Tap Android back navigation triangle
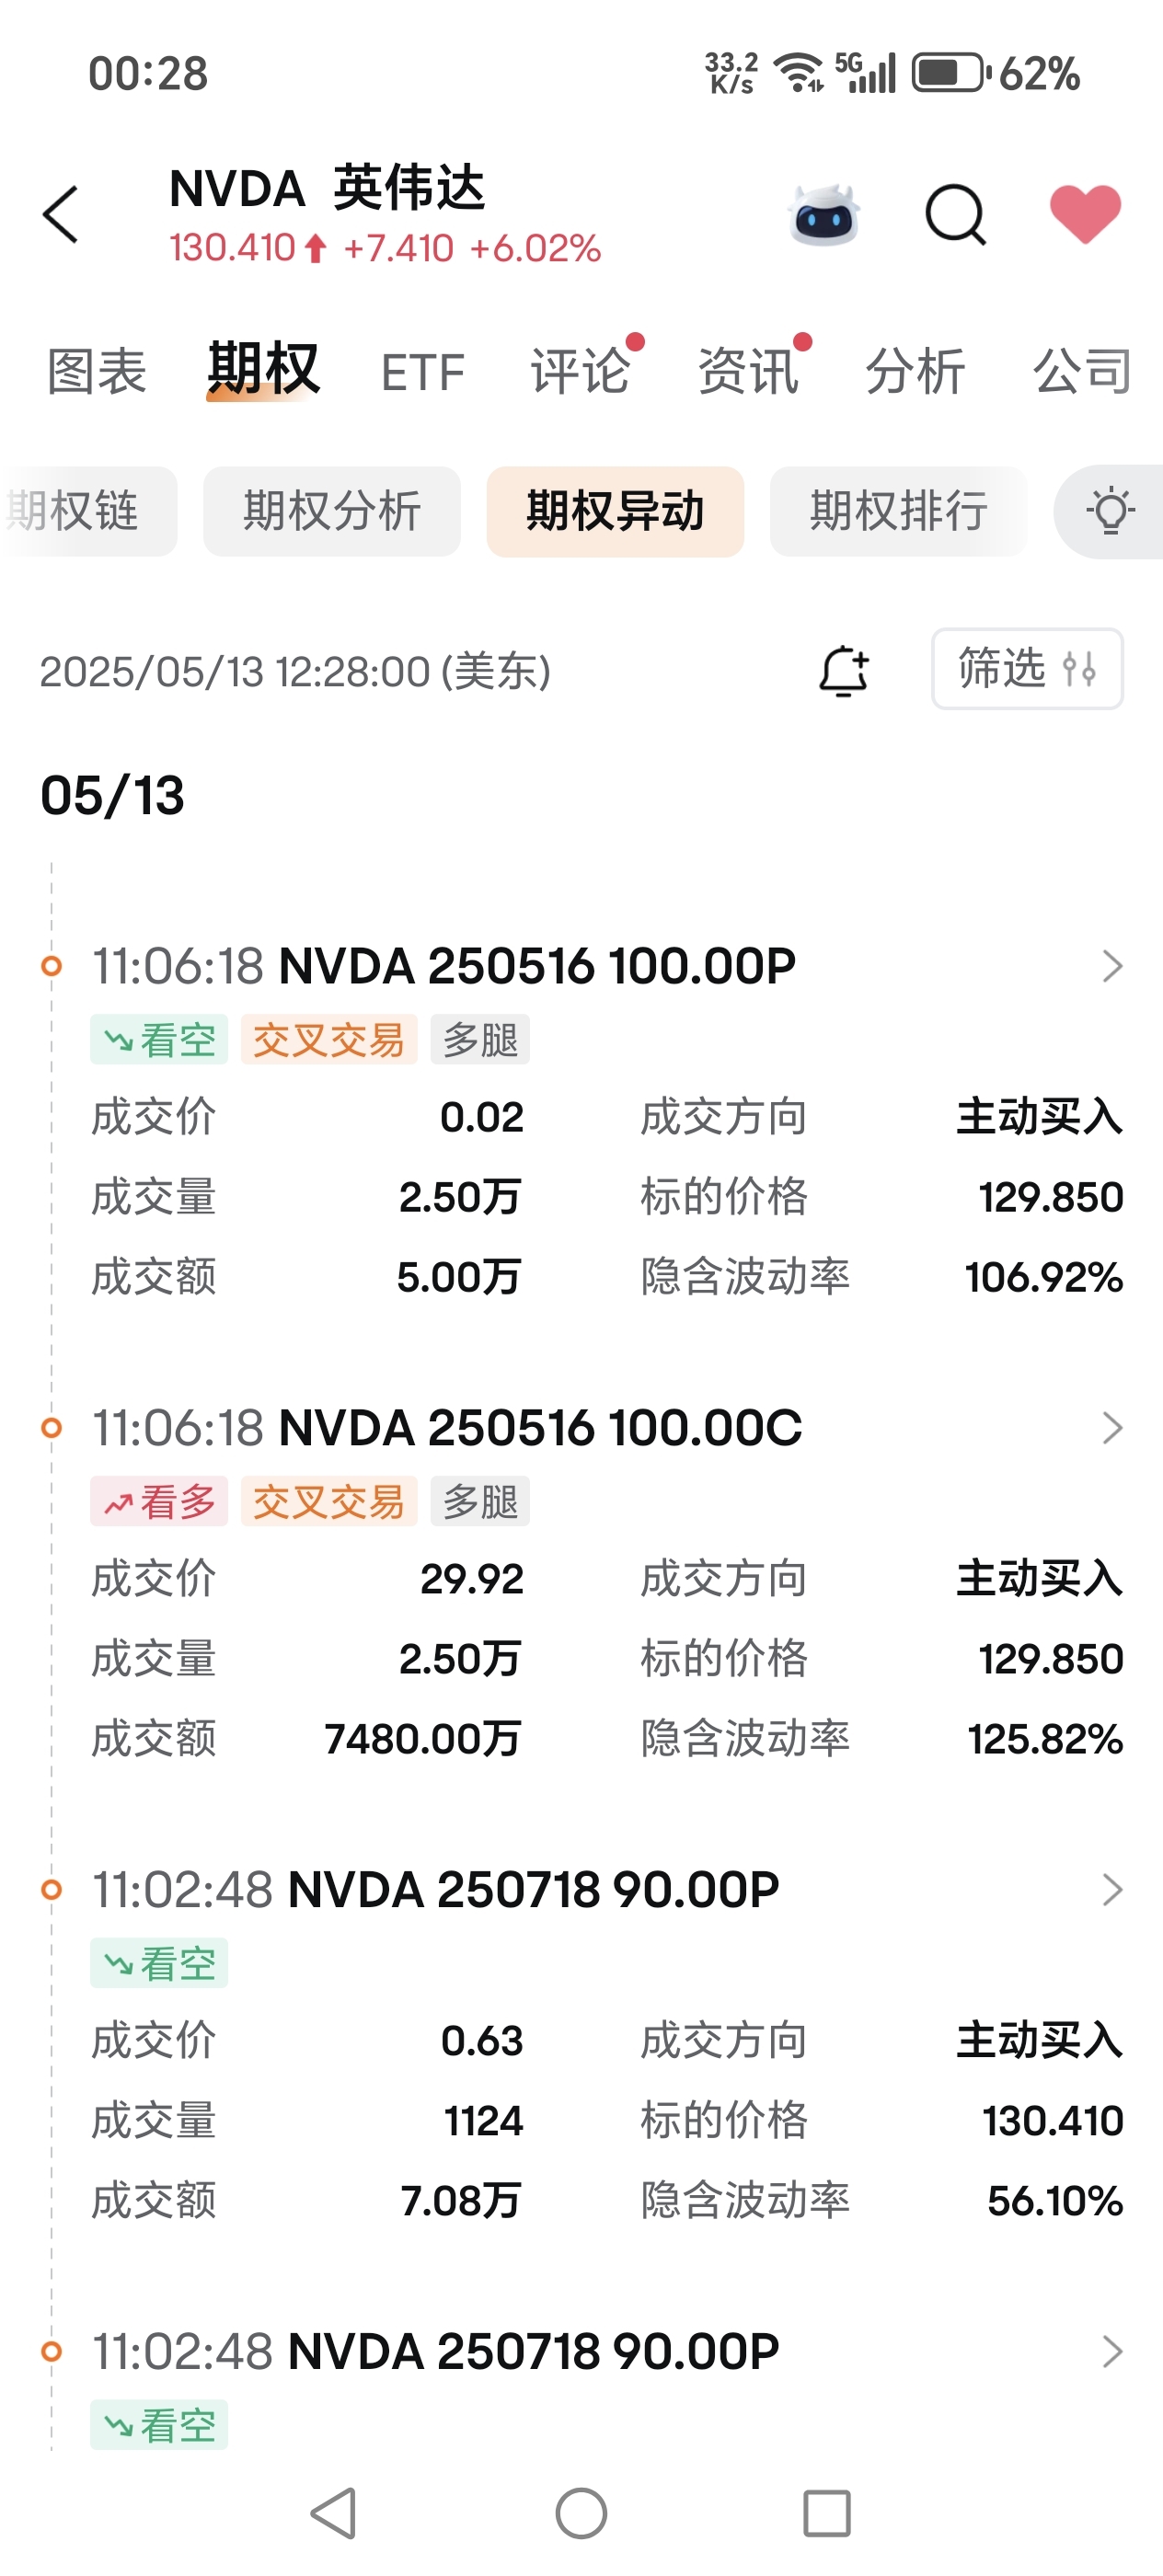Screen dimensions: 1163x2576 coord(334,2513)
